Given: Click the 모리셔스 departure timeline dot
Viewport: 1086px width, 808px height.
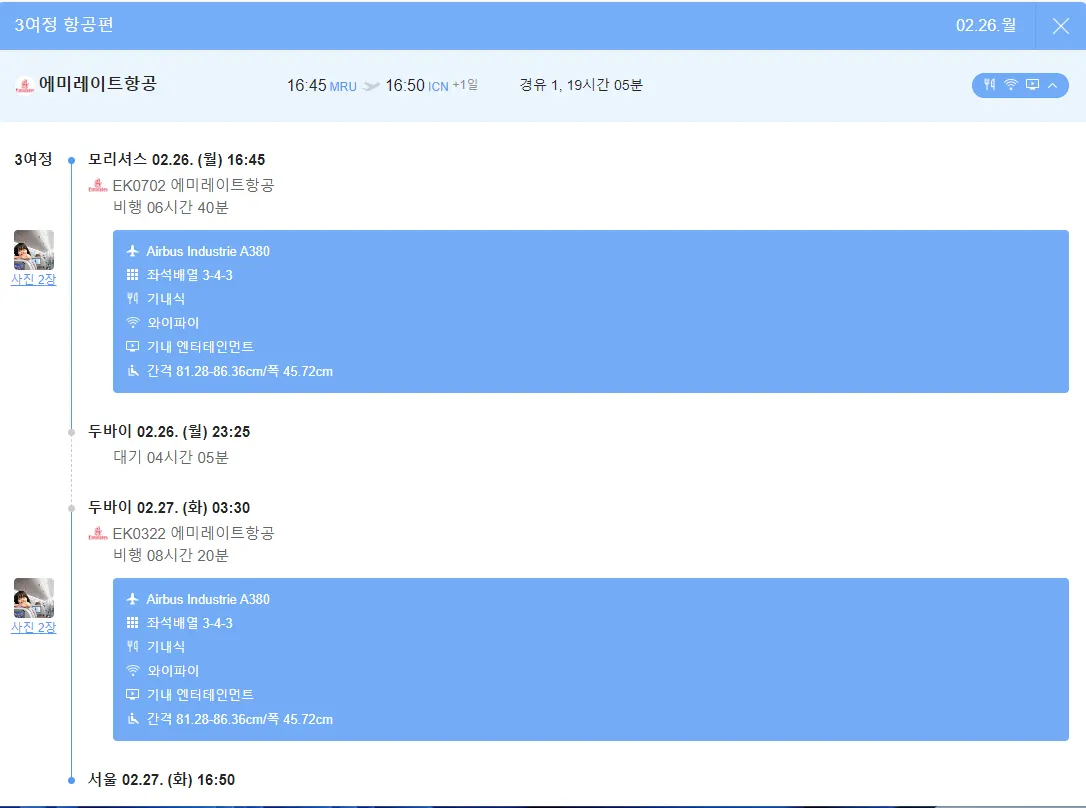Looking at the screenshot, I should 71,161.
